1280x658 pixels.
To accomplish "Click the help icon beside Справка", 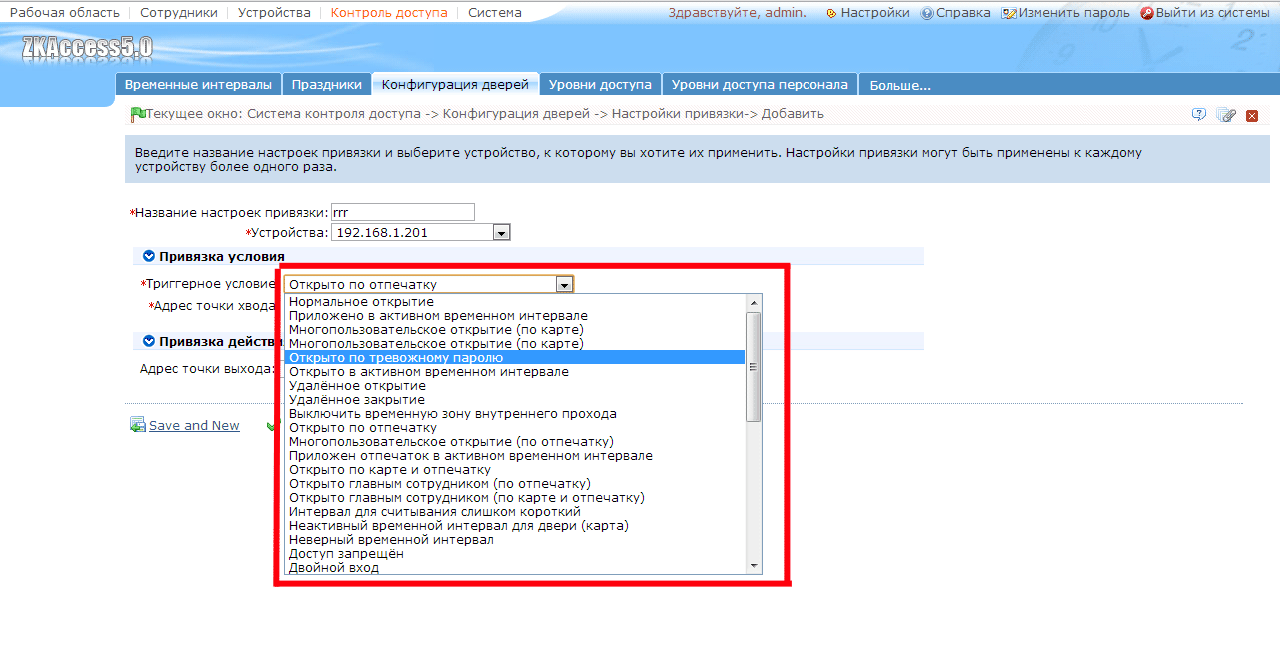I will (927, 13).
